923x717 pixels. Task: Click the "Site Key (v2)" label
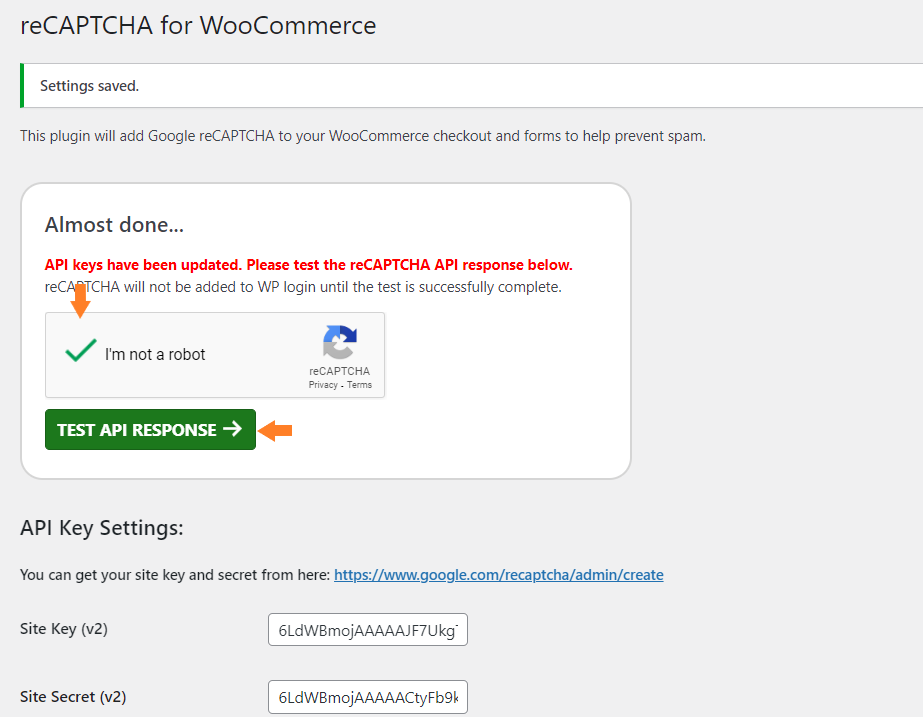64,629
